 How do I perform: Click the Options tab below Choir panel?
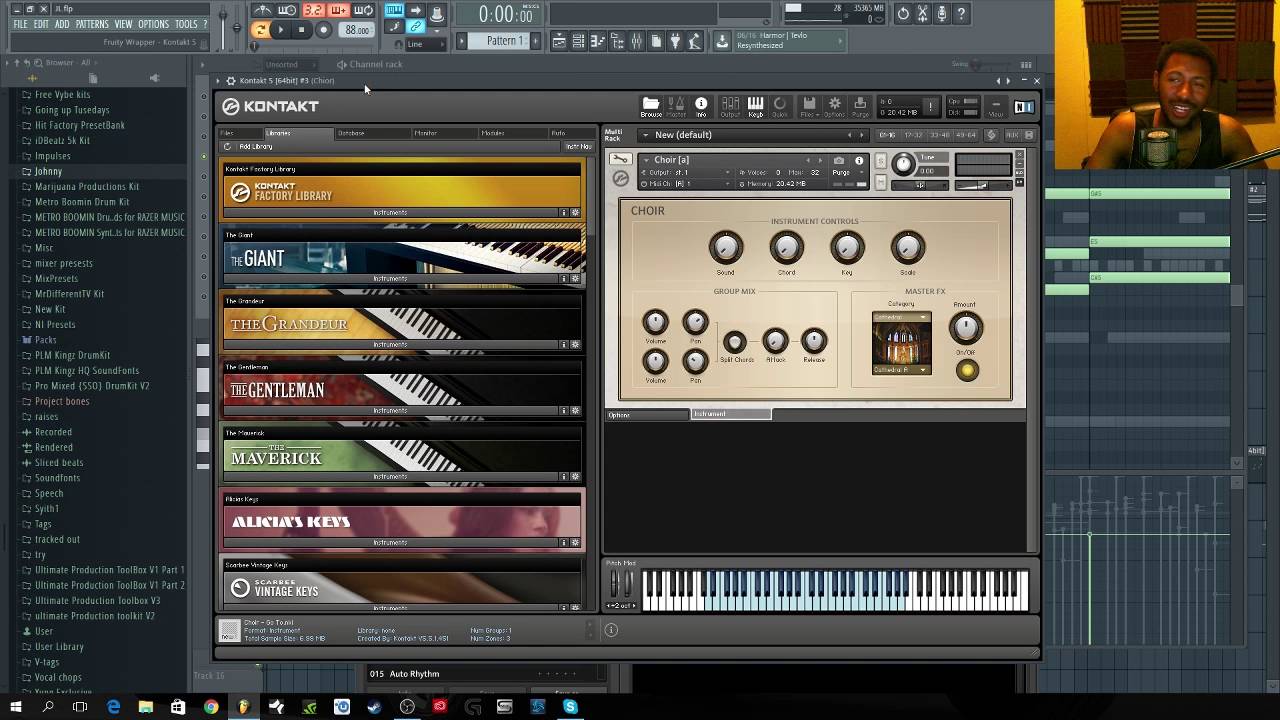click(x=647, y=414)
